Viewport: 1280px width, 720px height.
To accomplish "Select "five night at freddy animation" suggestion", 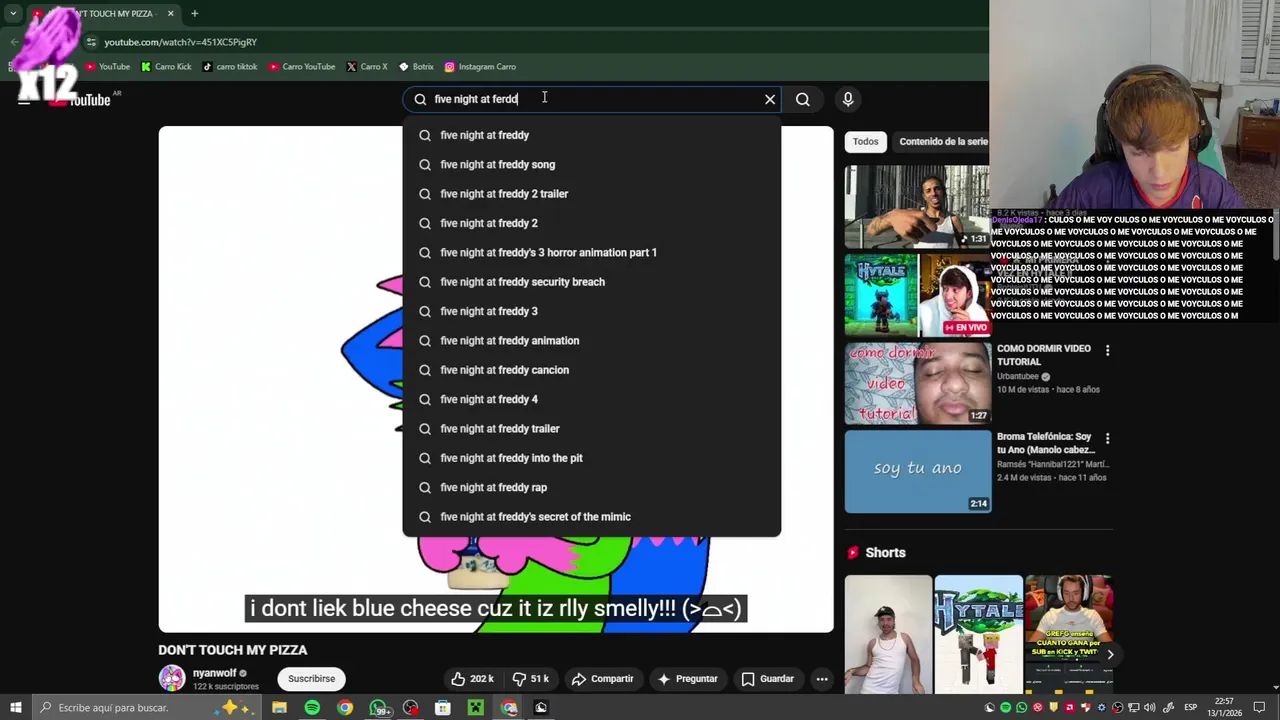I will point(591,340).
